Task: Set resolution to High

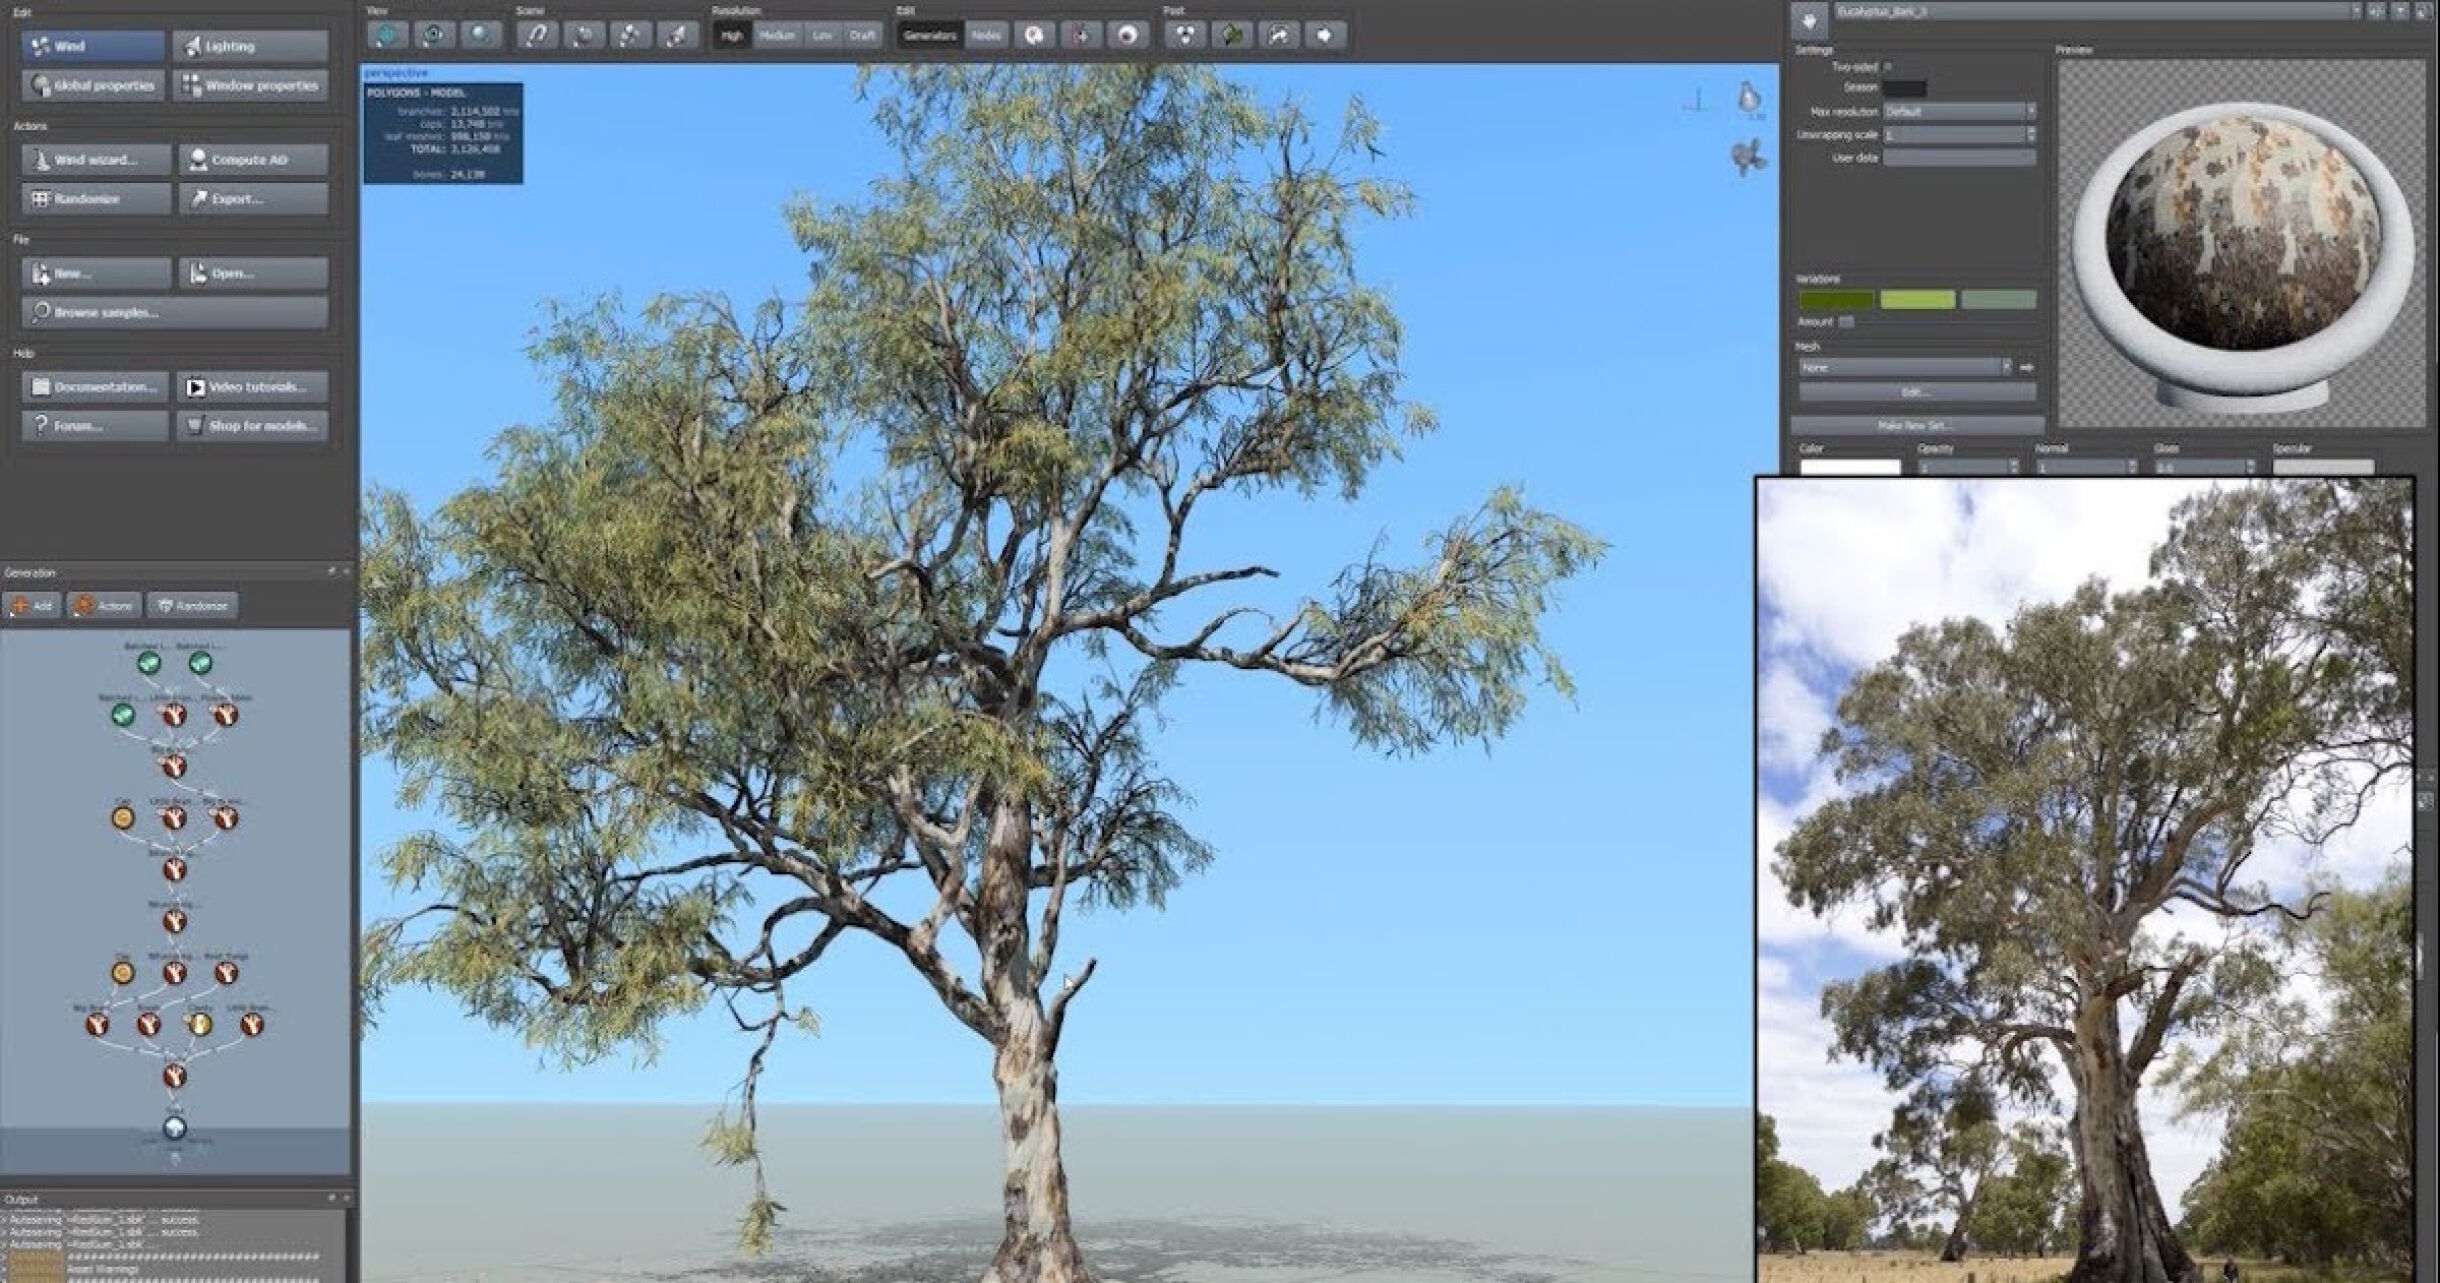Action: tap(732, 35)
